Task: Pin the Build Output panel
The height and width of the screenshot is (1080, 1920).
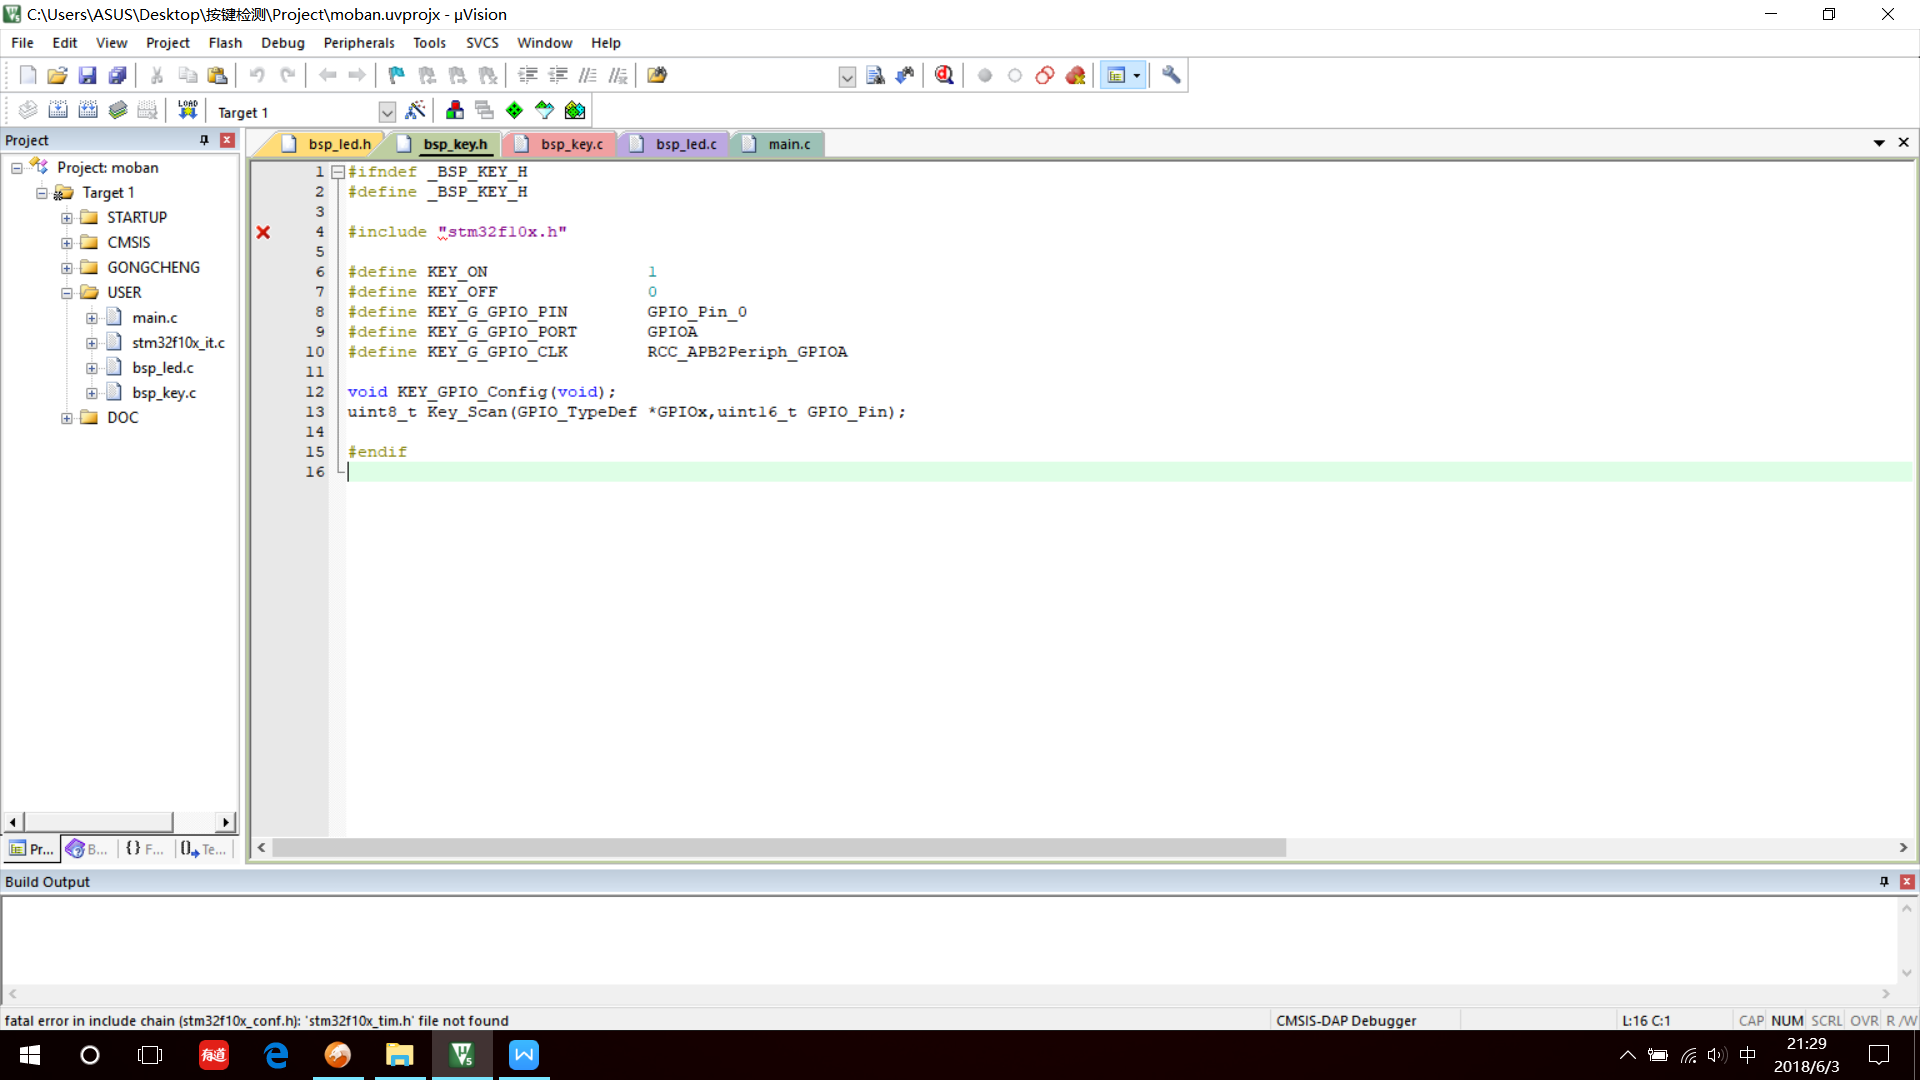Action: pos(1884,881)
